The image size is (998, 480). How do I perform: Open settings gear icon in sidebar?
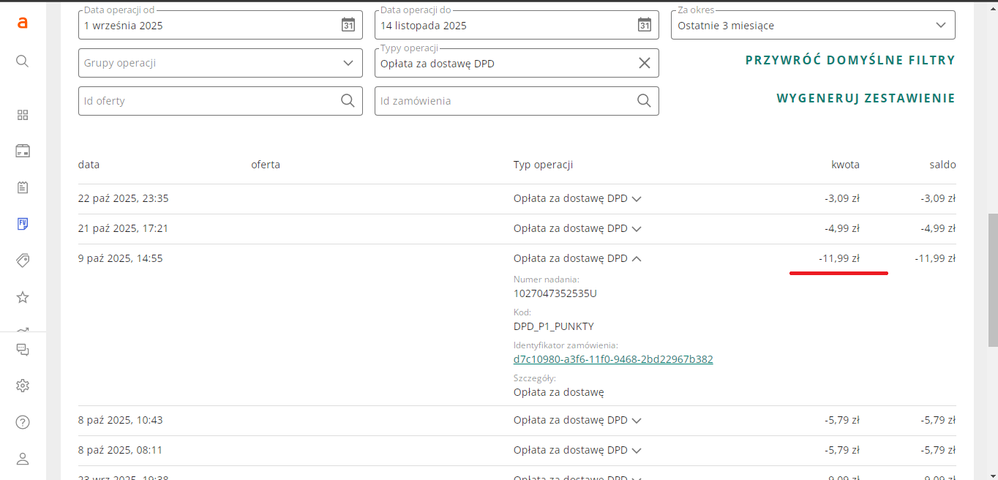(22, 386)
